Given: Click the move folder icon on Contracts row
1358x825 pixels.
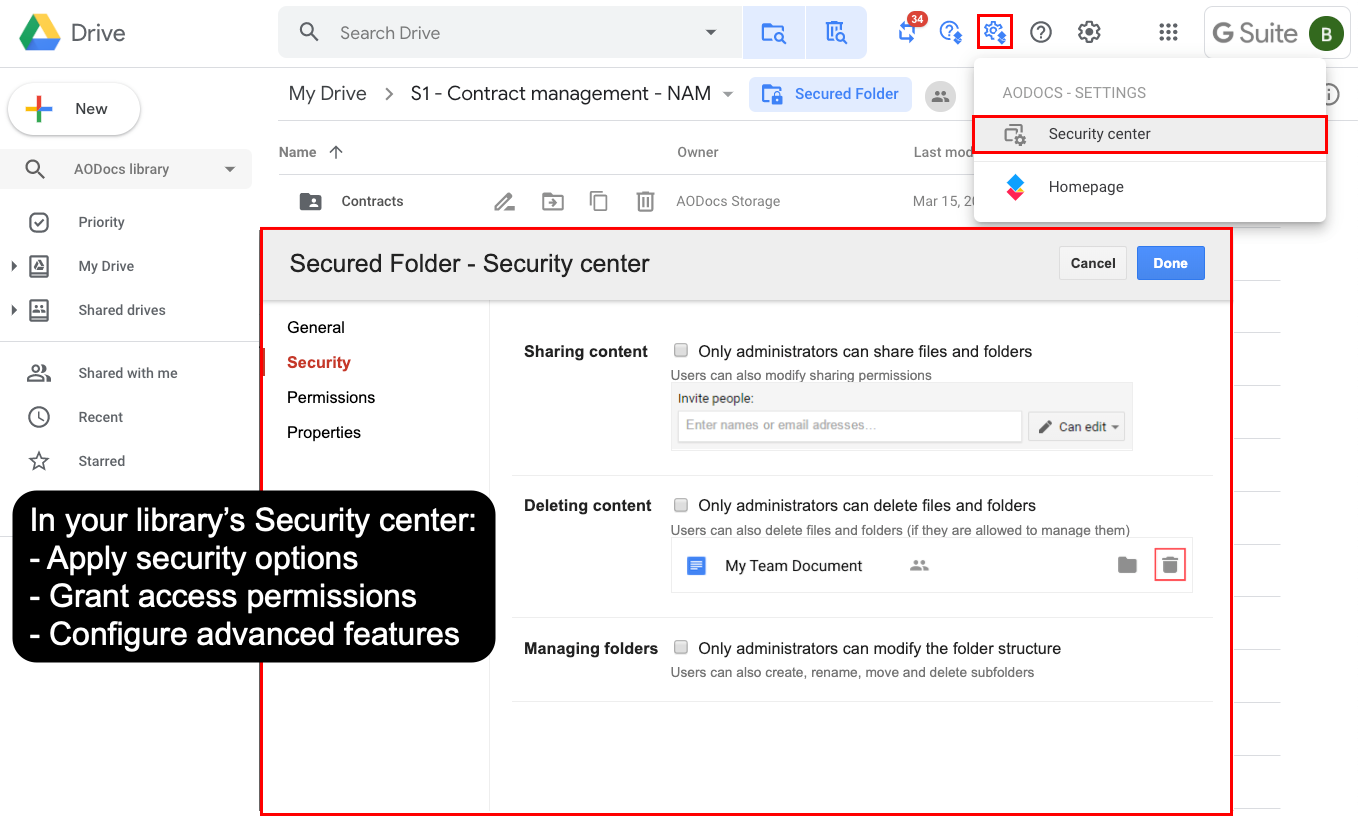Looking at the screenshot, I should click(x=552, y=202).
